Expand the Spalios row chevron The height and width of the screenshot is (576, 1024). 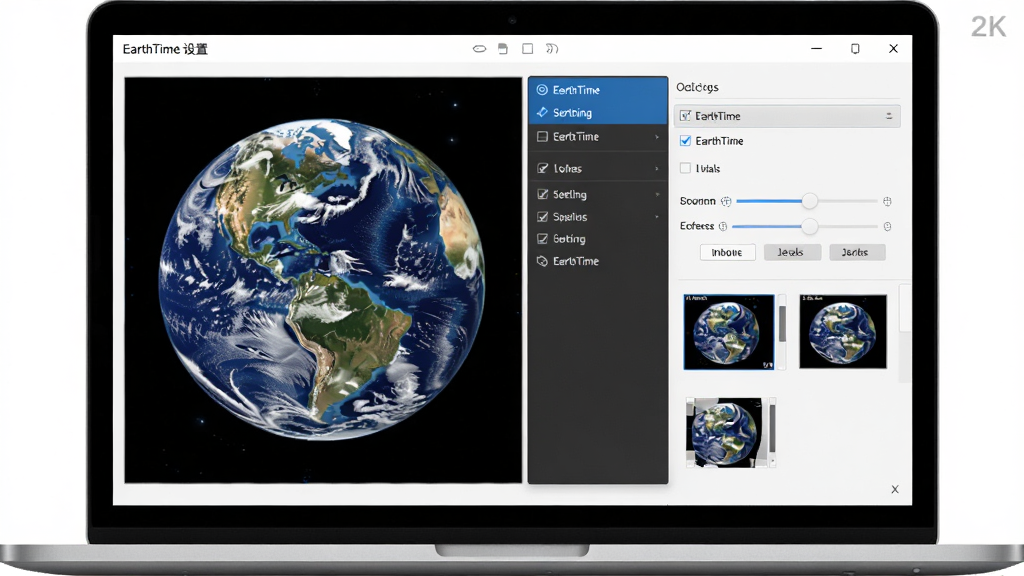point(657,217)
